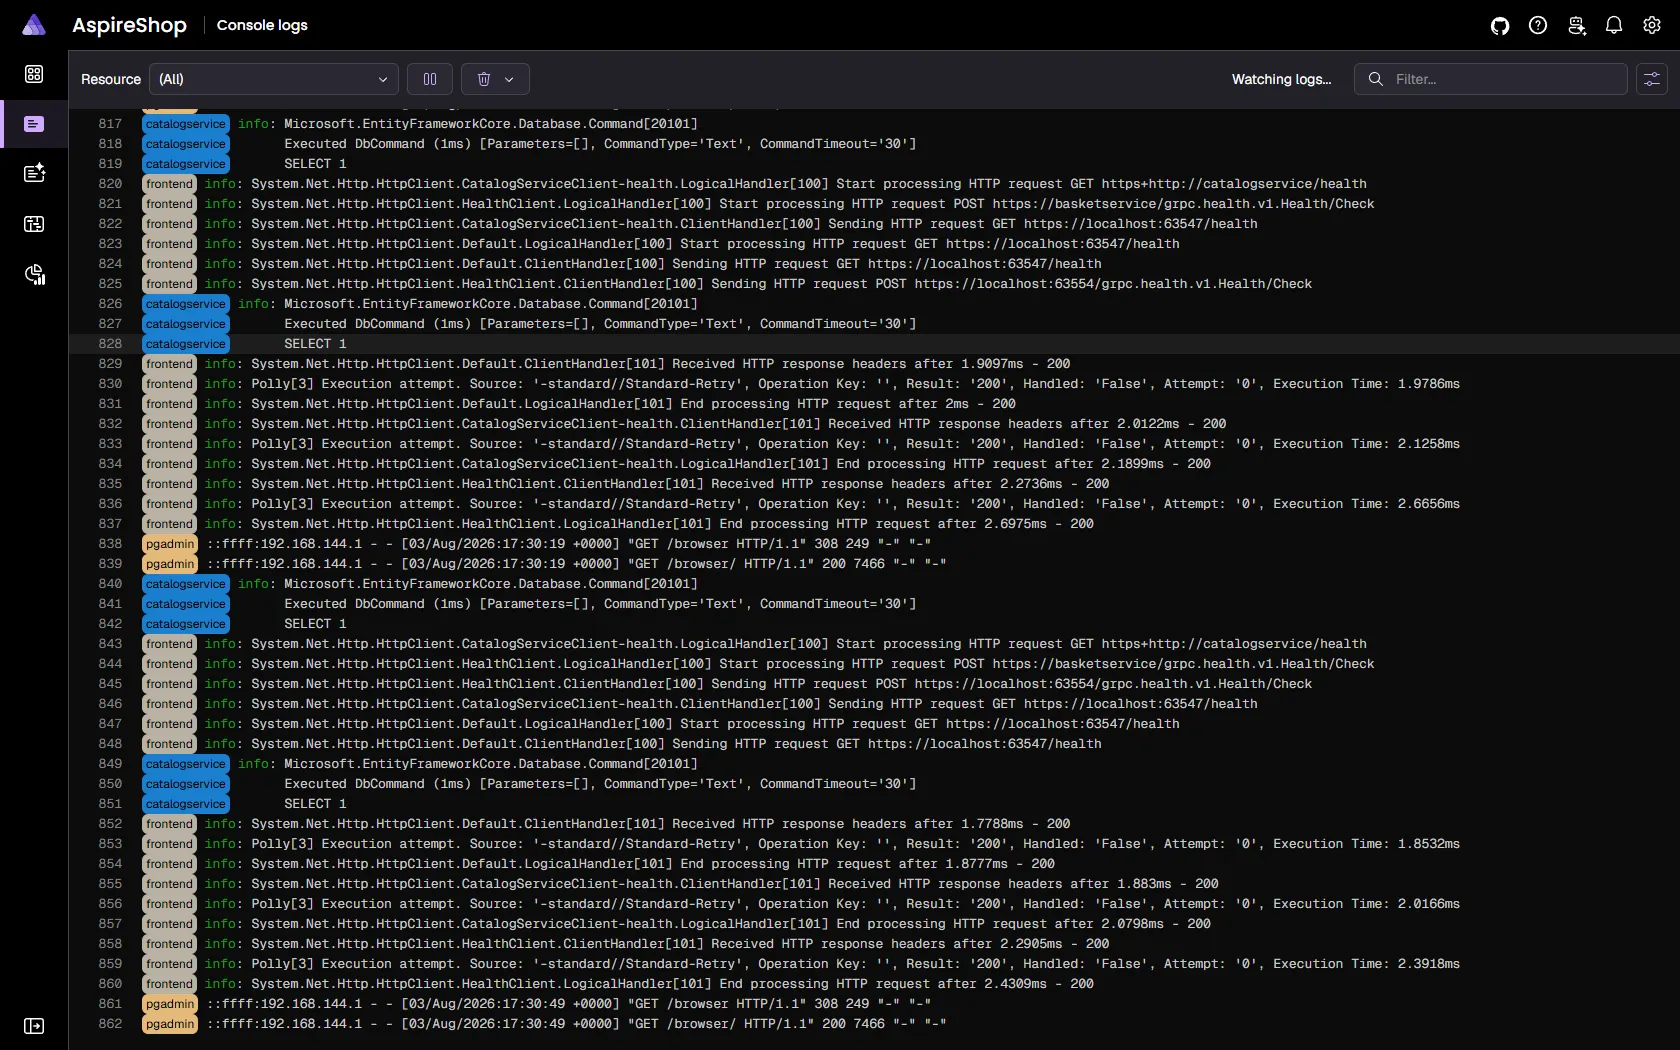The width and height of the screenshot is (1680, 1050).
Task: Open the console log view options
Action: click(x=1652, y=79)
